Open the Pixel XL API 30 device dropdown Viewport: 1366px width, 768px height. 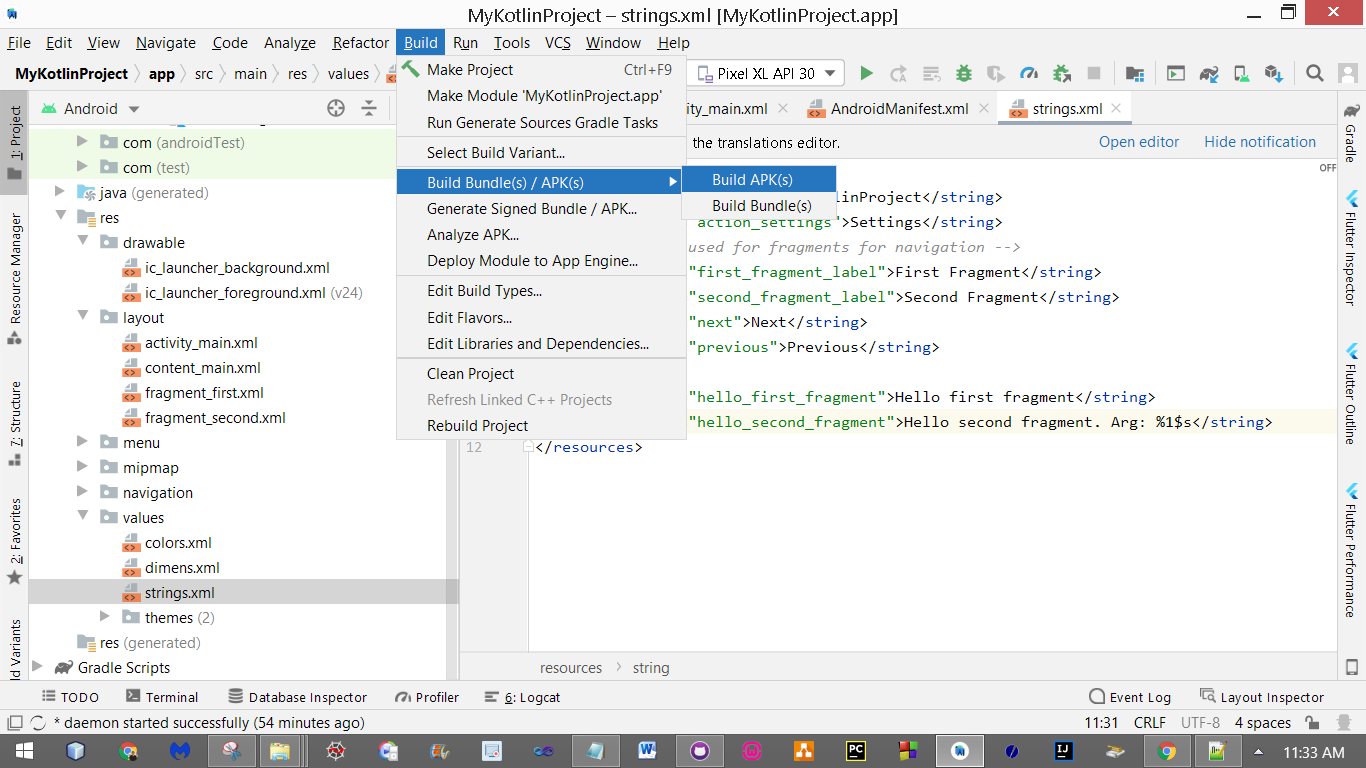(768, 74)
